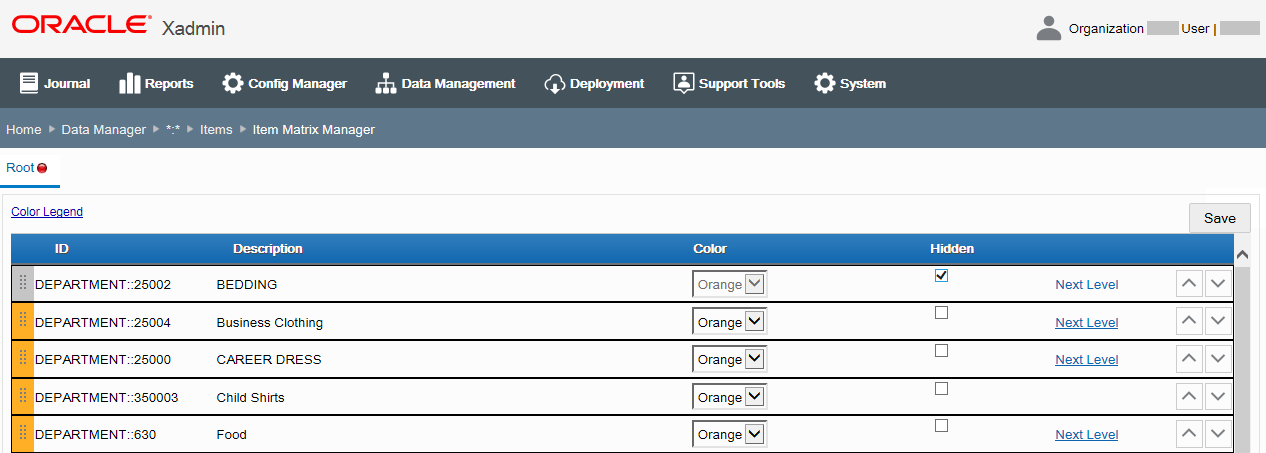The image size is (1266, 453).
Task: Open Color dropdown for Business Clothing
Action: coord(729,322)
